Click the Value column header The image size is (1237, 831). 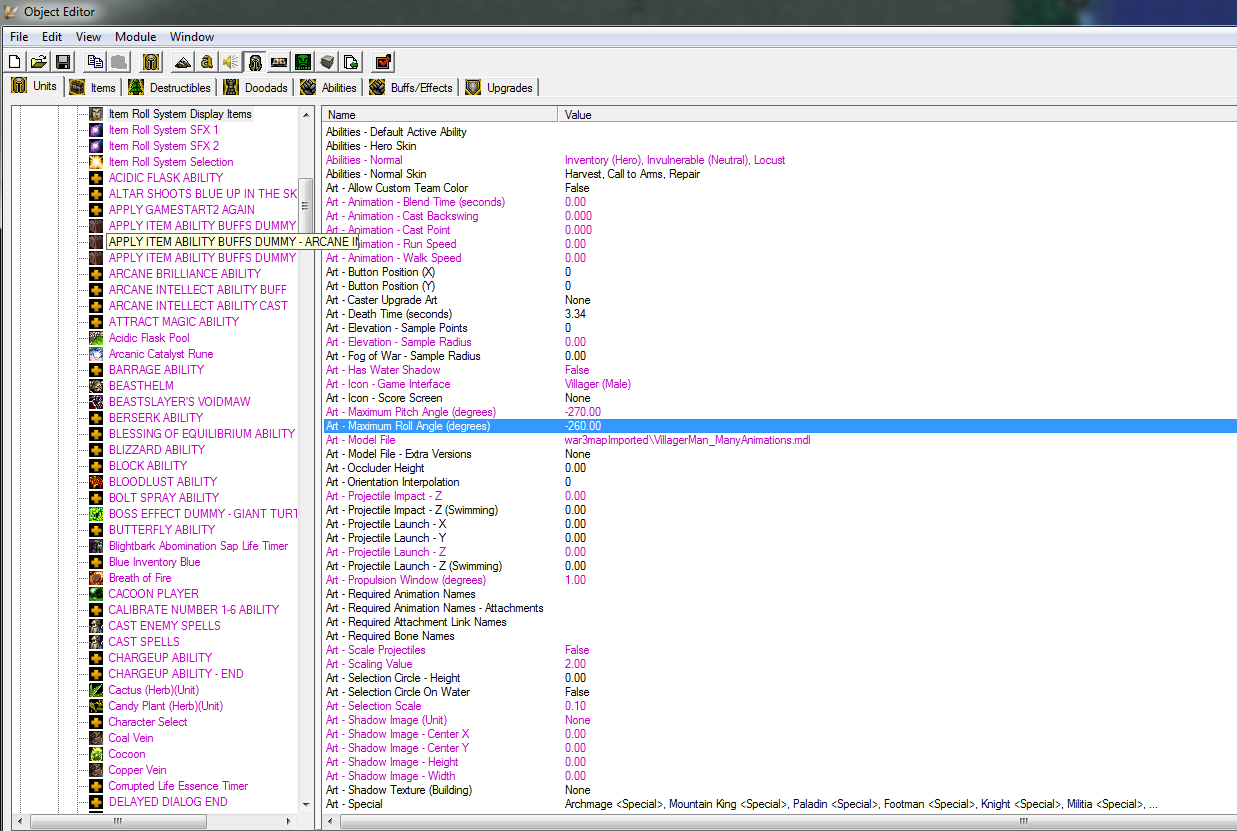click(x=897, y=114)
